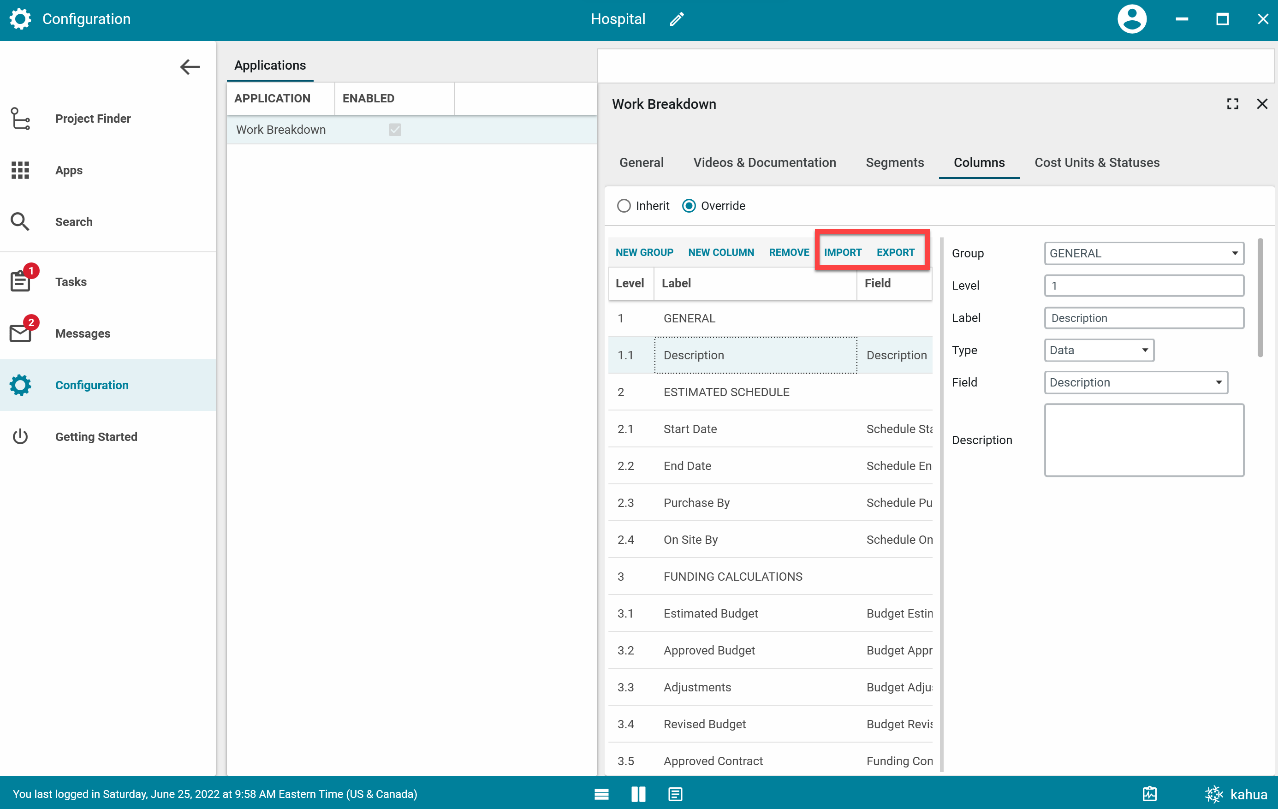Viewport: 1278px width, 809px height.
Task: Click the back arrow in sidebar
Action: 190,67
